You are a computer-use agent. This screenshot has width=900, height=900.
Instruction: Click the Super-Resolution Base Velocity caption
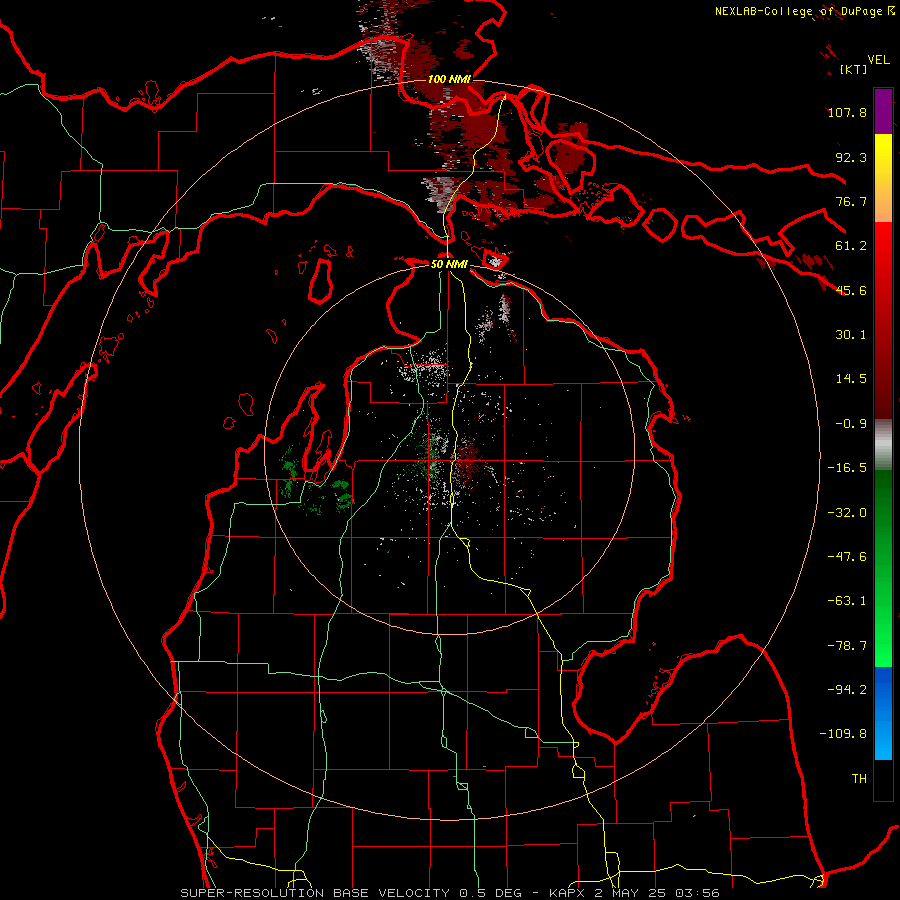[x=449, y=893]
